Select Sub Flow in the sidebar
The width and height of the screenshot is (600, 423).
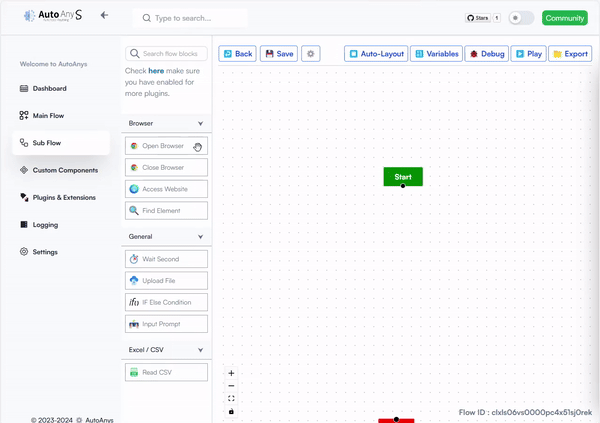point(61,143)
